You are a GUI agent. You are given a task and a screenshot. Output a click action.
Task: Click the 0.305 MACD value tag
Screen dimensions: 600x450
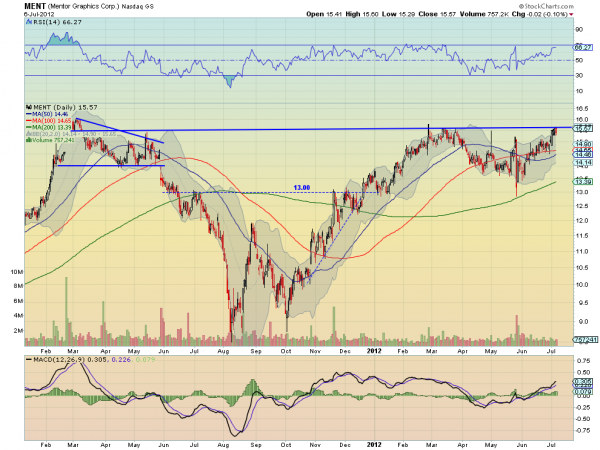click(583, 382)
